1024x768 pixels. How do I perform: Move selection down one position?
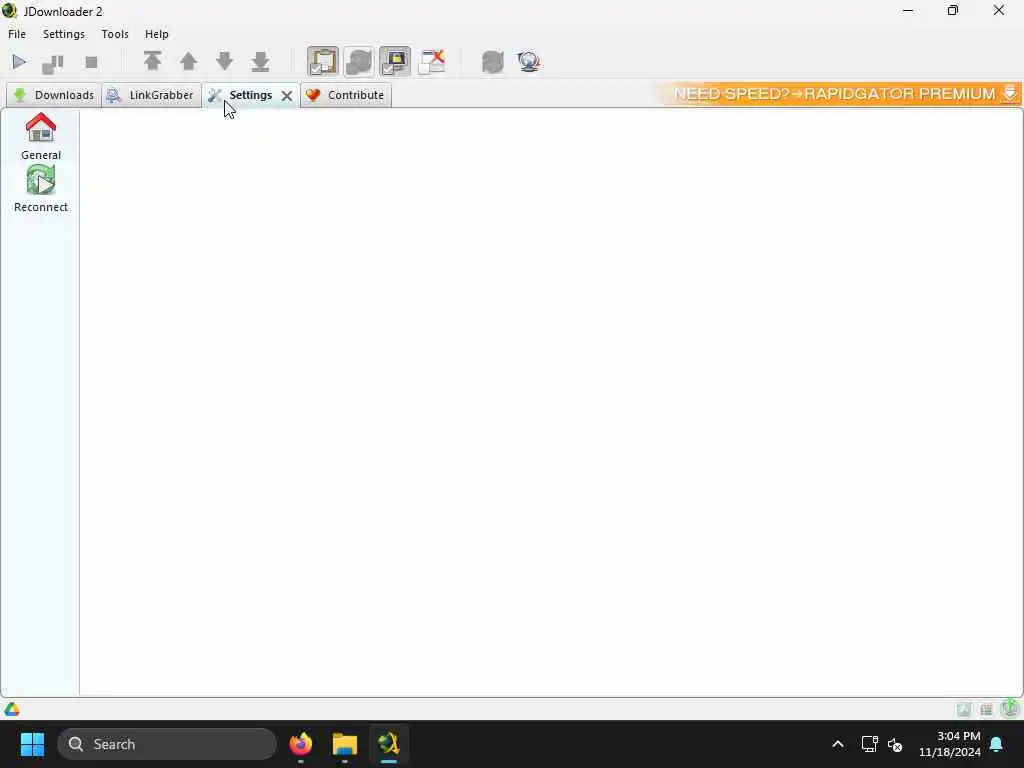coord(225,61)
